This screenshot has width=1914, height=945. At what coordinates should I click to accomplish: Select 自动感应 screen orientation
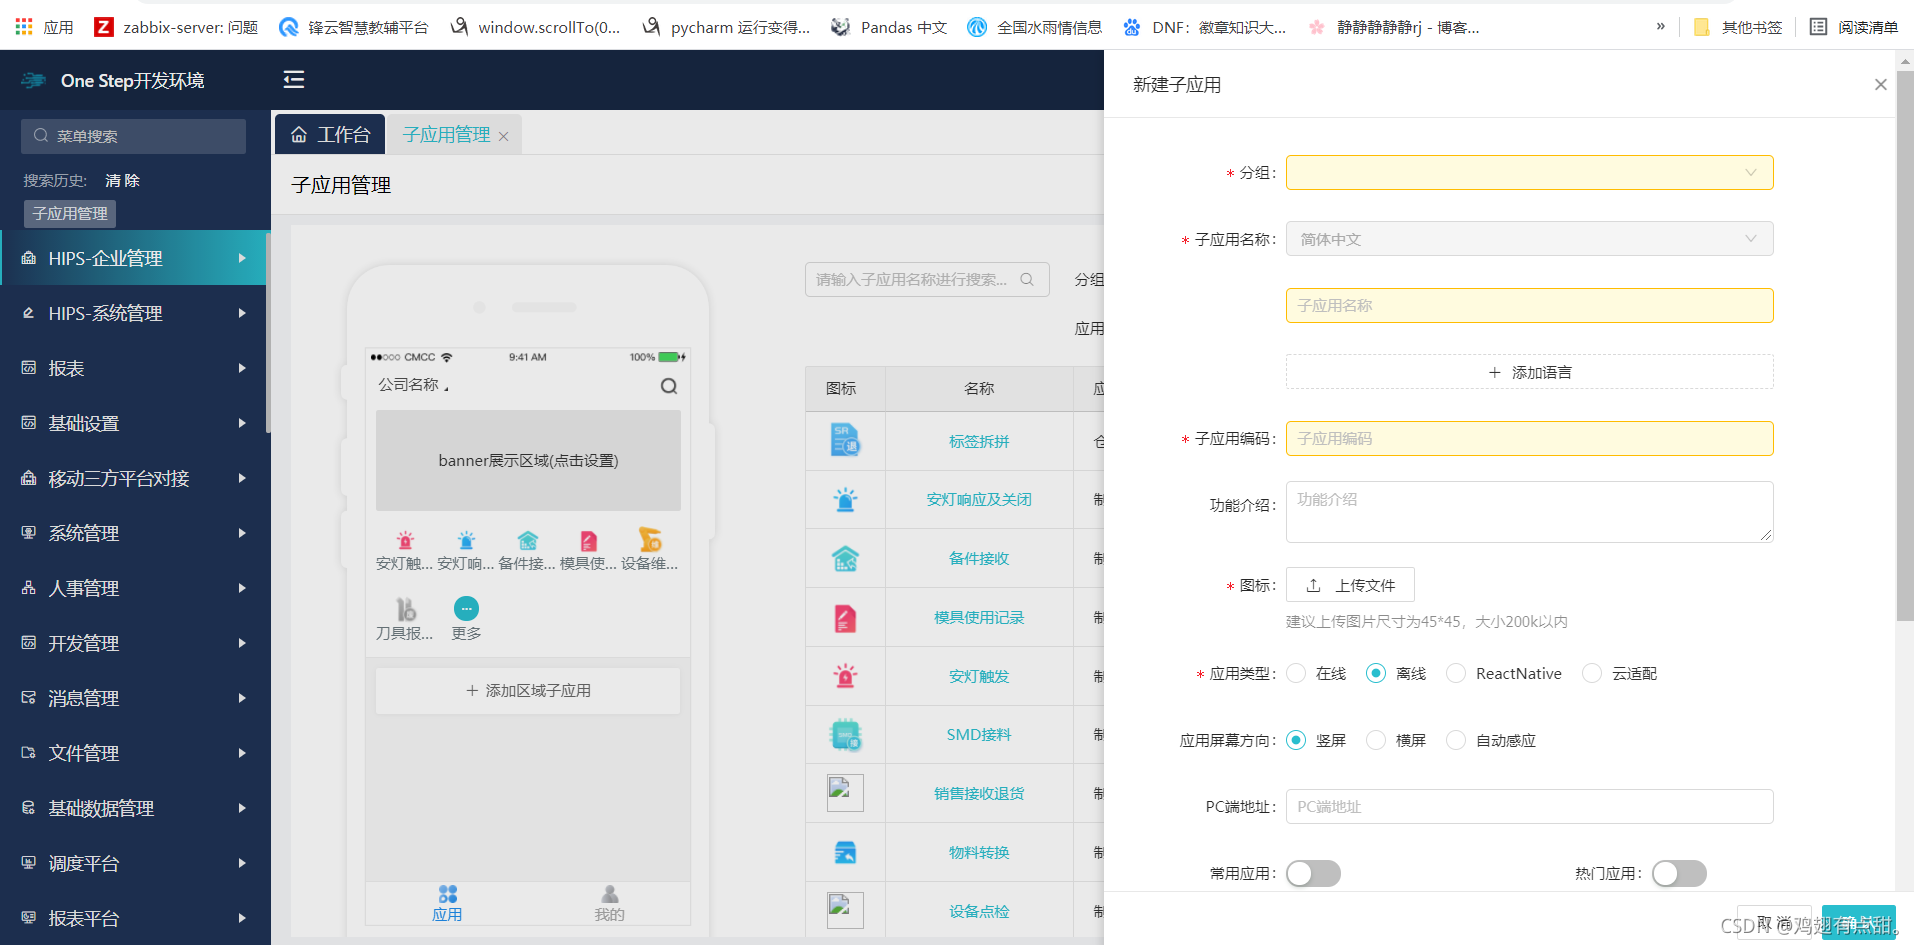(1456, 740)
